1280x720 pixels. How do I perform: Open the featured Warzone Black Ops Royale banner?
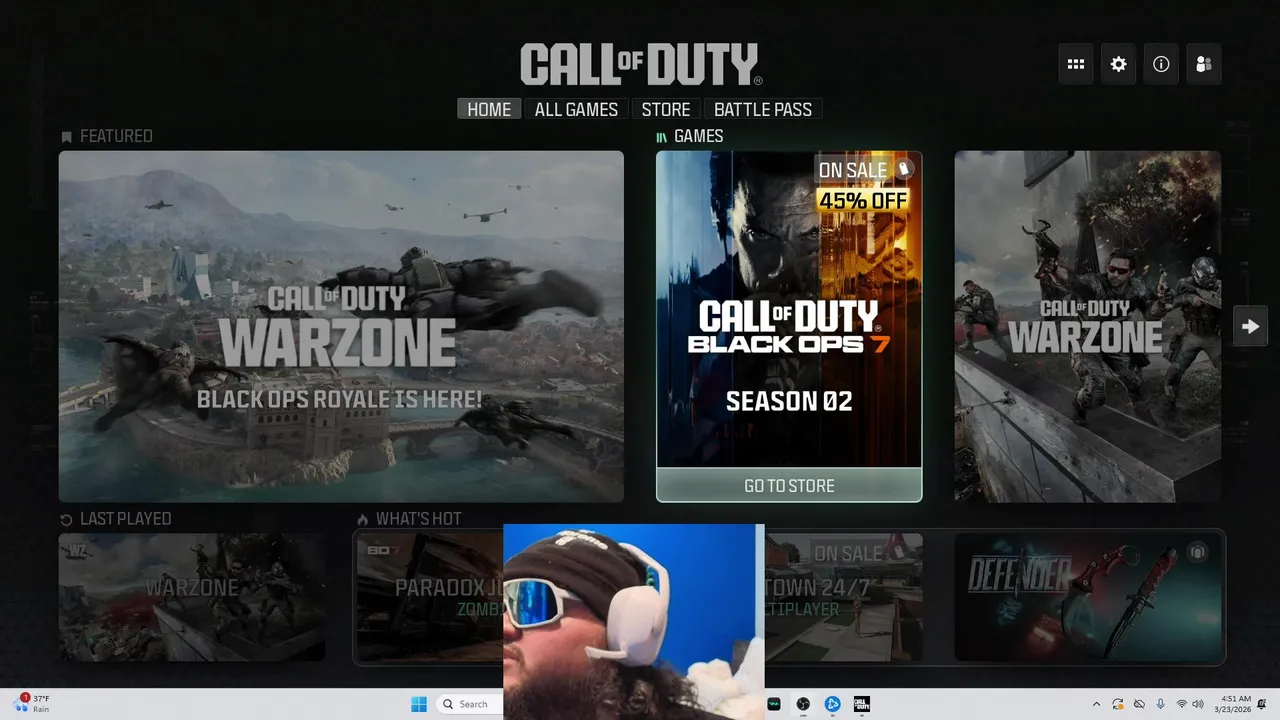(x=341, y=326)
